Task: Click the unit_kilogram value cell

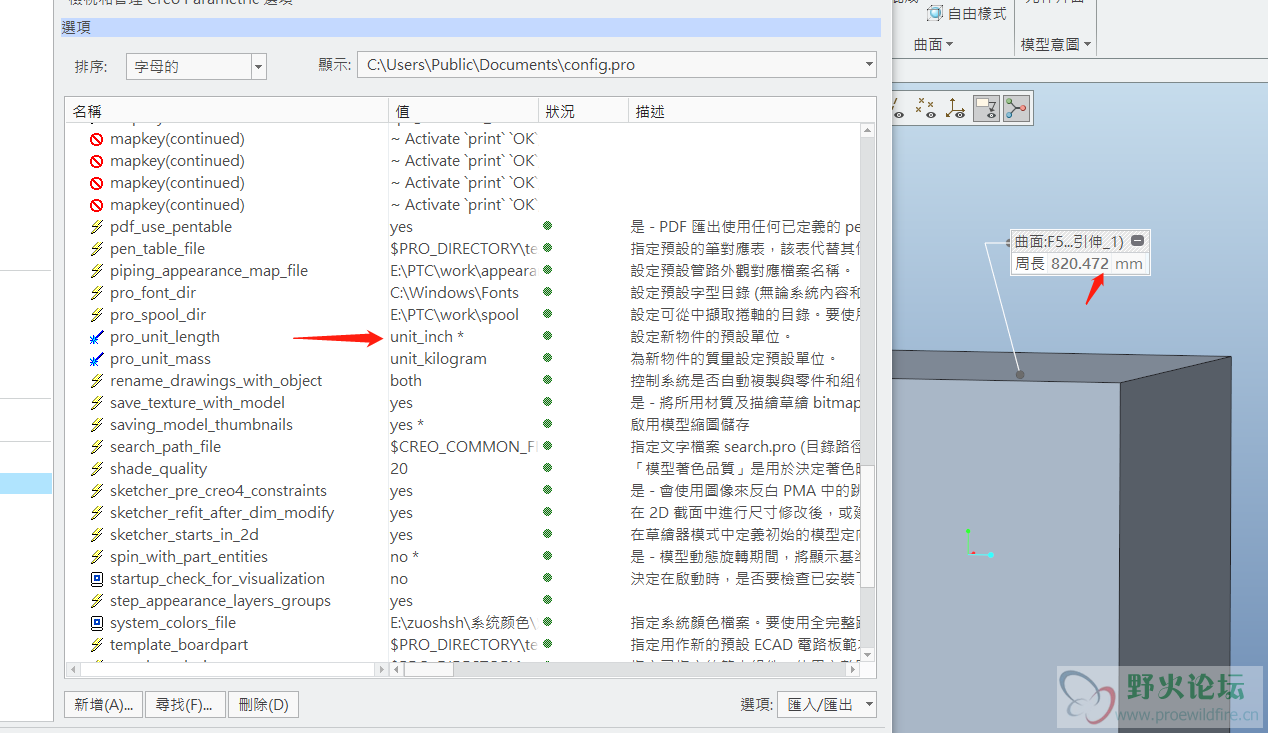Action: [x=438, y=359]
